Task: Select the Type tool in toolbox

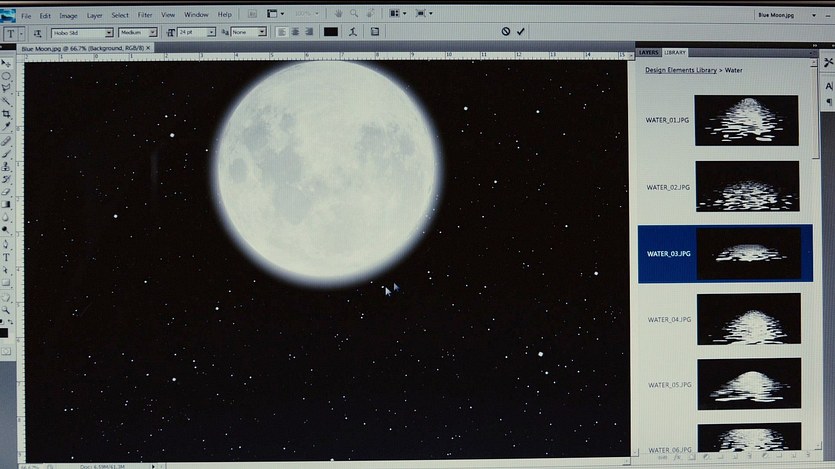Action: [6, 257]
